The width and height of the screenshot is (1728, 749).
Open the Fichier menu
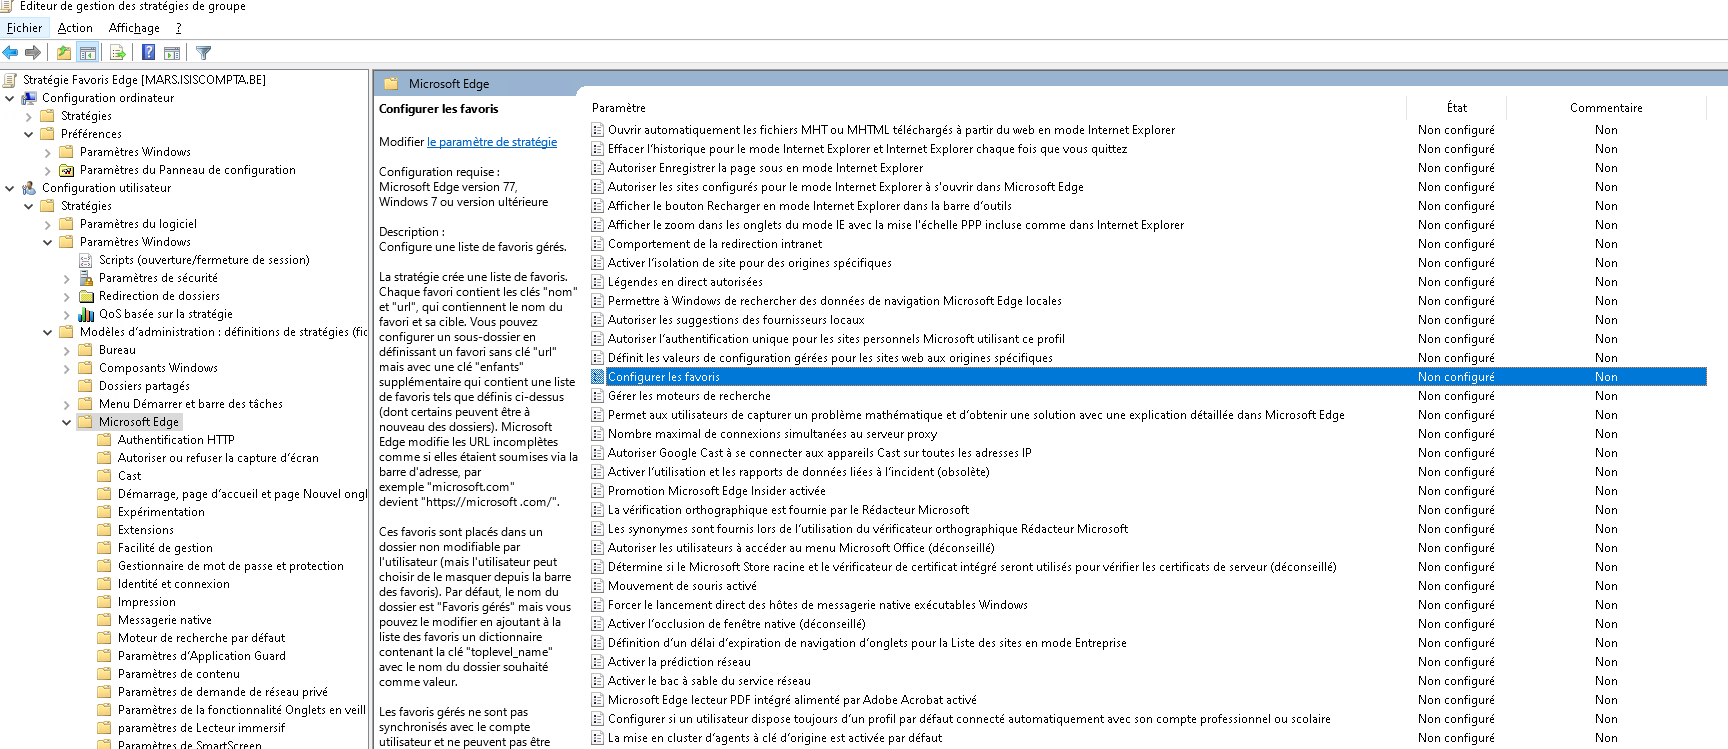pyautogui.click(x=25, y=28)
